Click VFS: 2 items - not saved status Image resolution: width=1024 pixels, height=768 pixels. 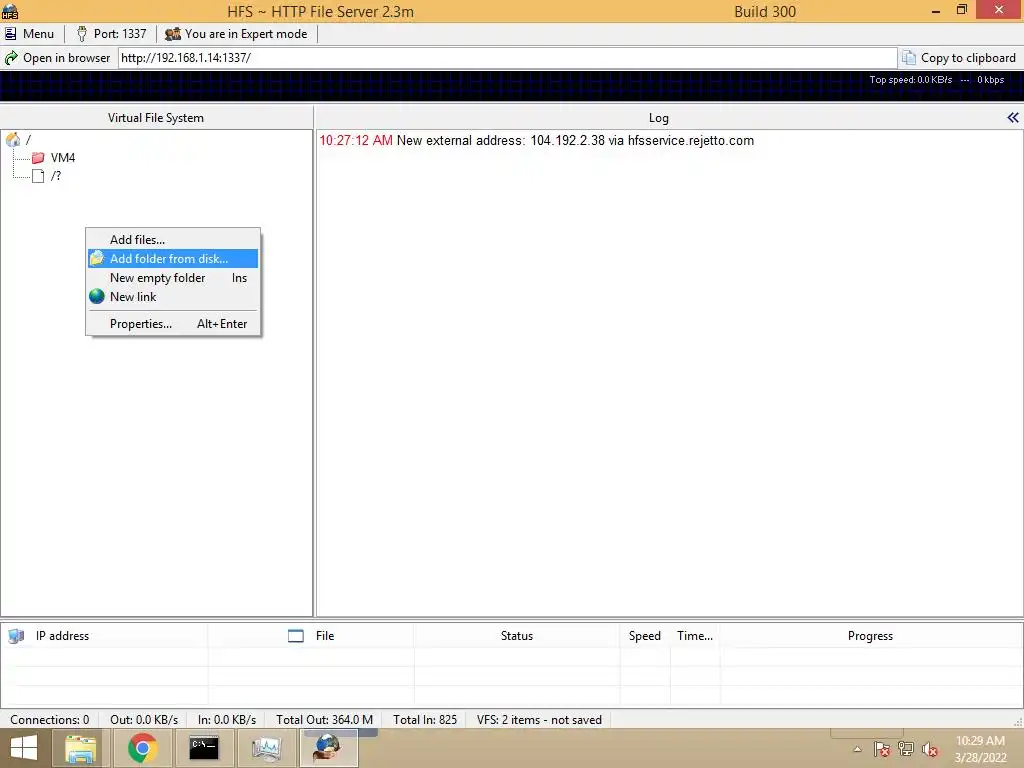(x=539, y=720)
